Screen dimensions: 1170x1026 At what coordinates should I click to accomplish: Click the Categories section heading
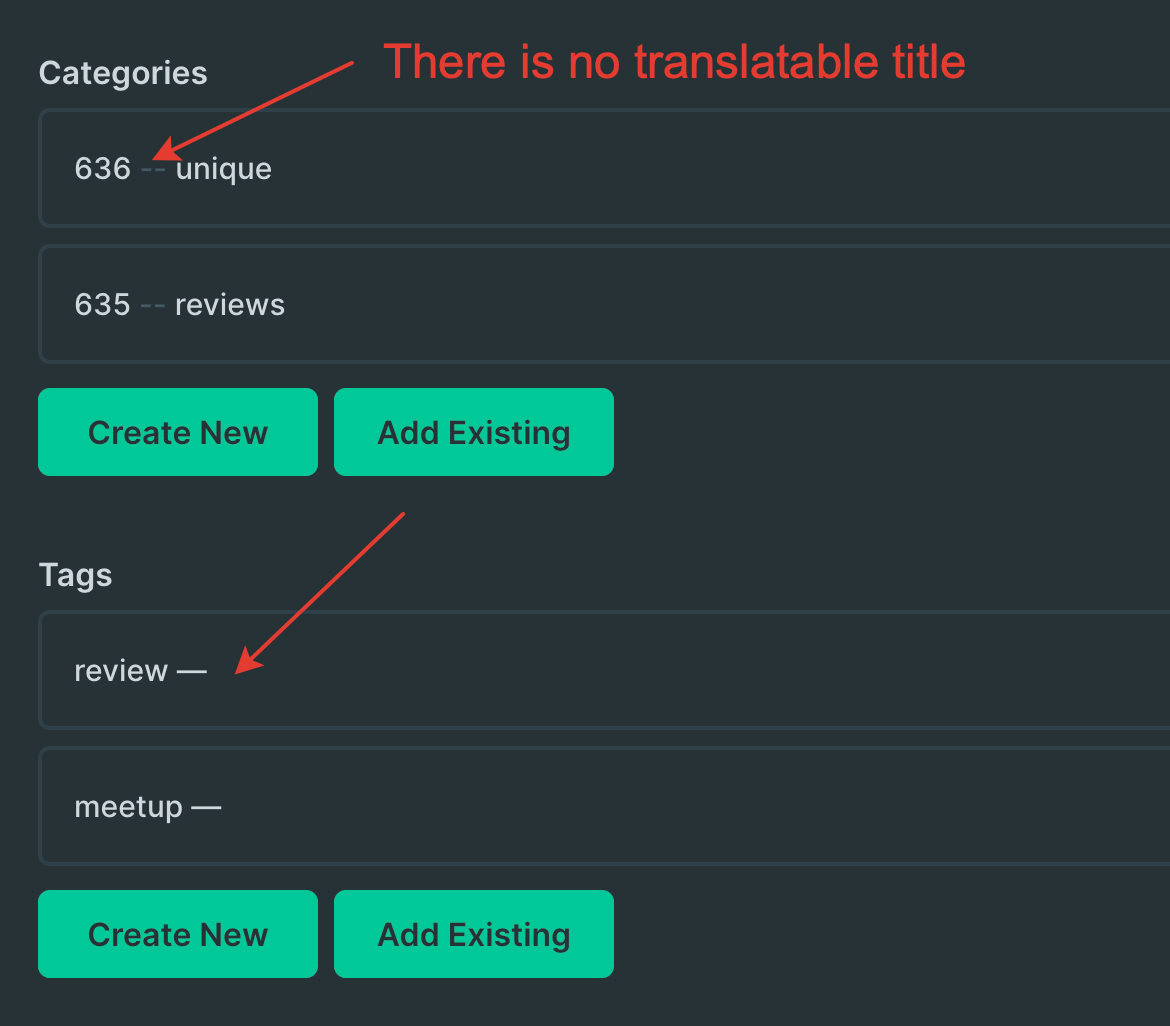point(122,72)
